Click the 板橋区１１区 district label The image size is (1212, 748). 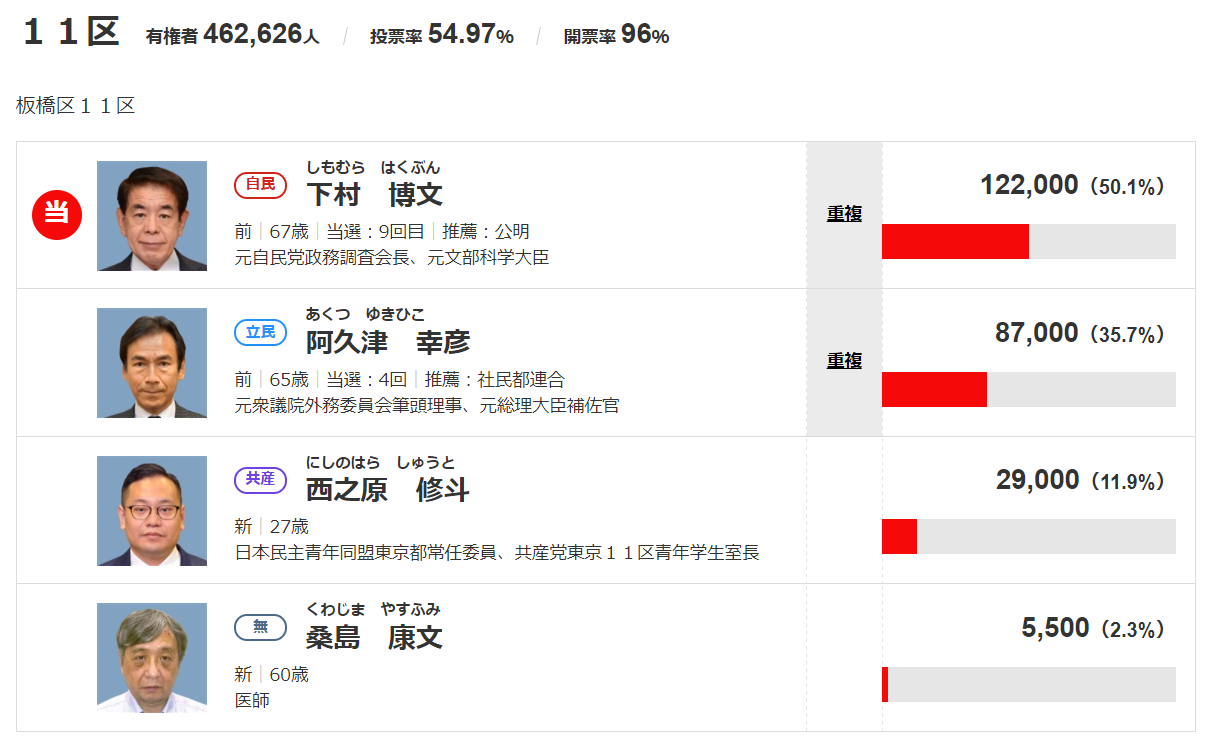(75, 106)
